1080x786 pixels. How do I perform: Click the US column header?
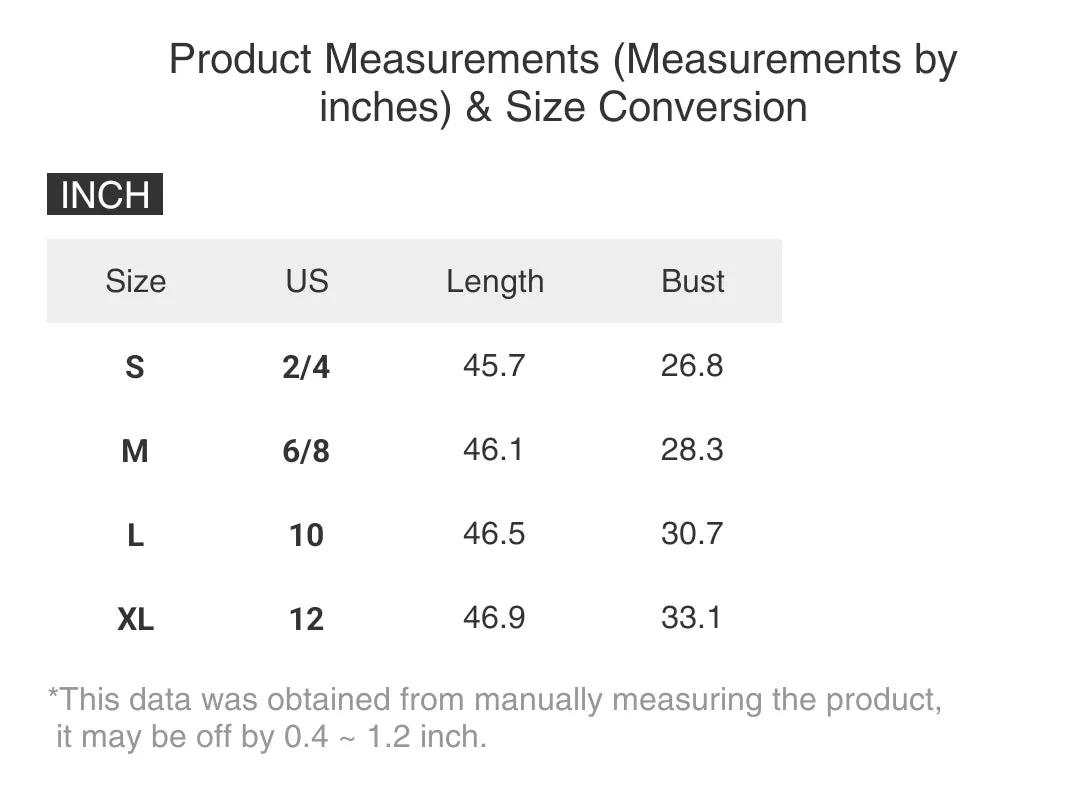tap(307, 281)
